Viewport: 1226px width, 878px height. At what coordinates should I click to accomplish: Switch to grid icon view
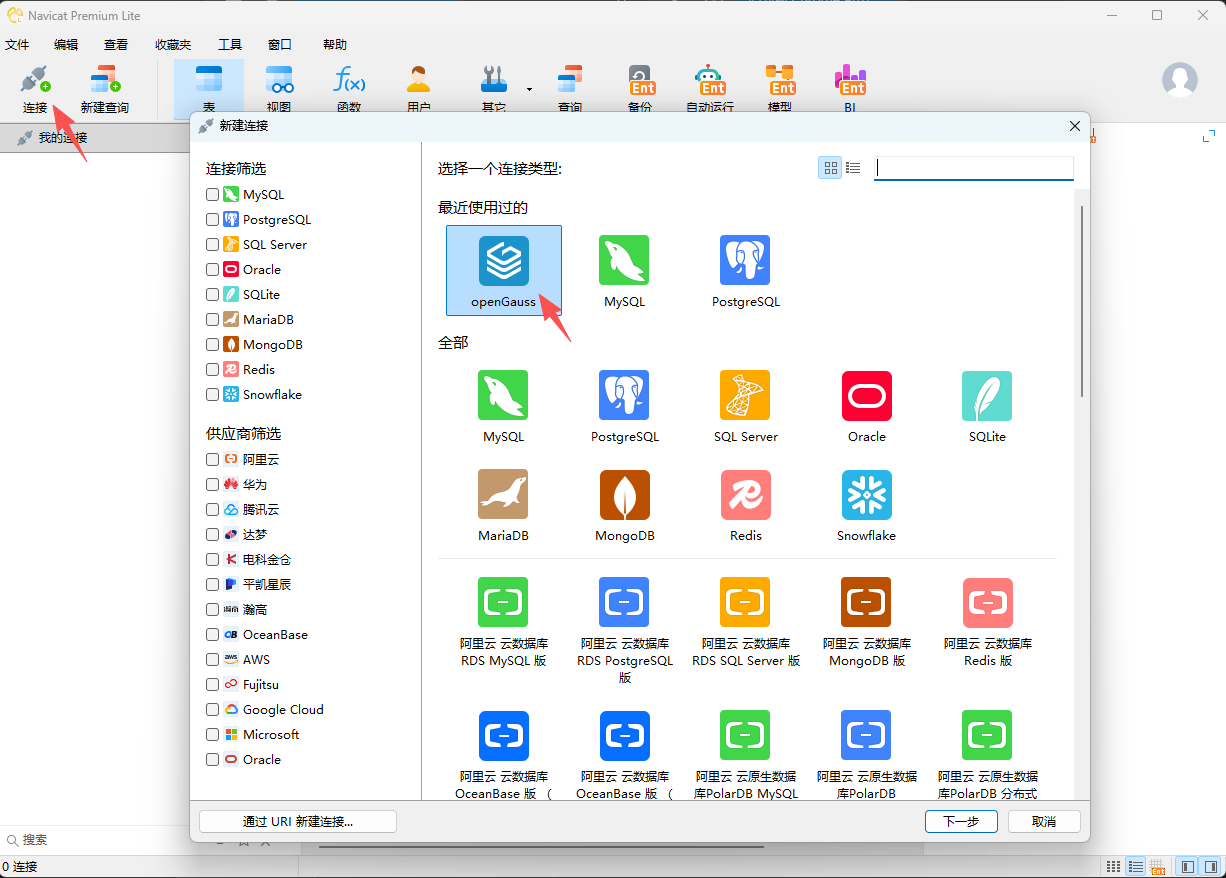[830, 168]
